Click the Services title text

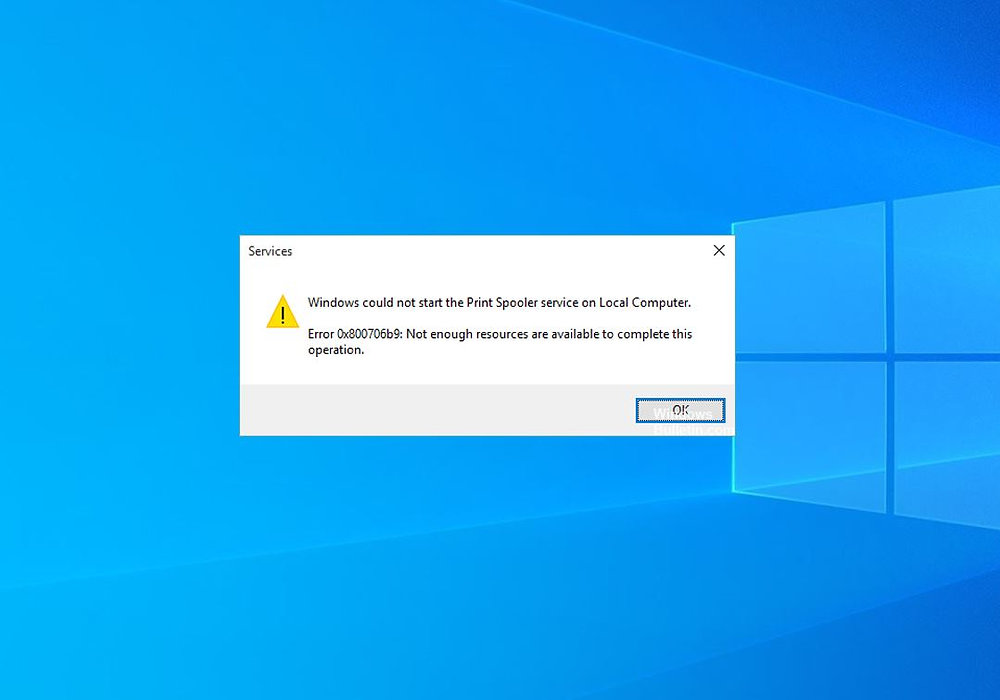pos(270,252)
